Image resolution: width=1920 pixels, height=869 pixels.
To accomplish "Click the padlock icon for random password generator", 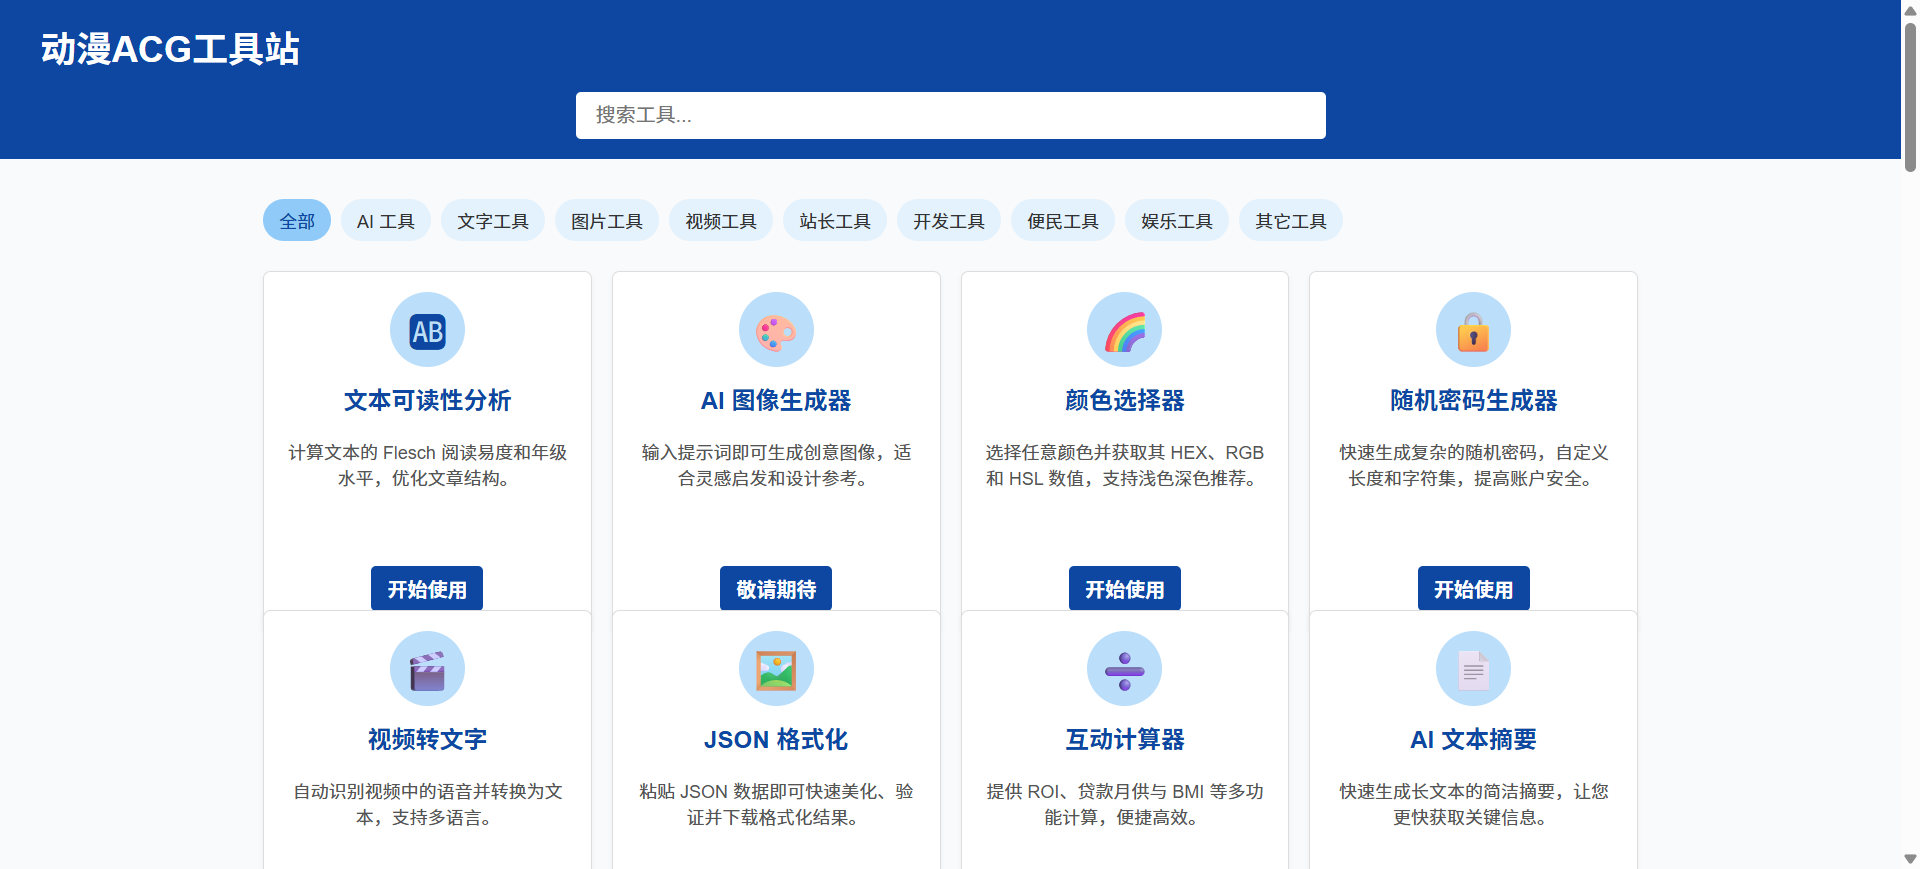I will click(1473, 330).
